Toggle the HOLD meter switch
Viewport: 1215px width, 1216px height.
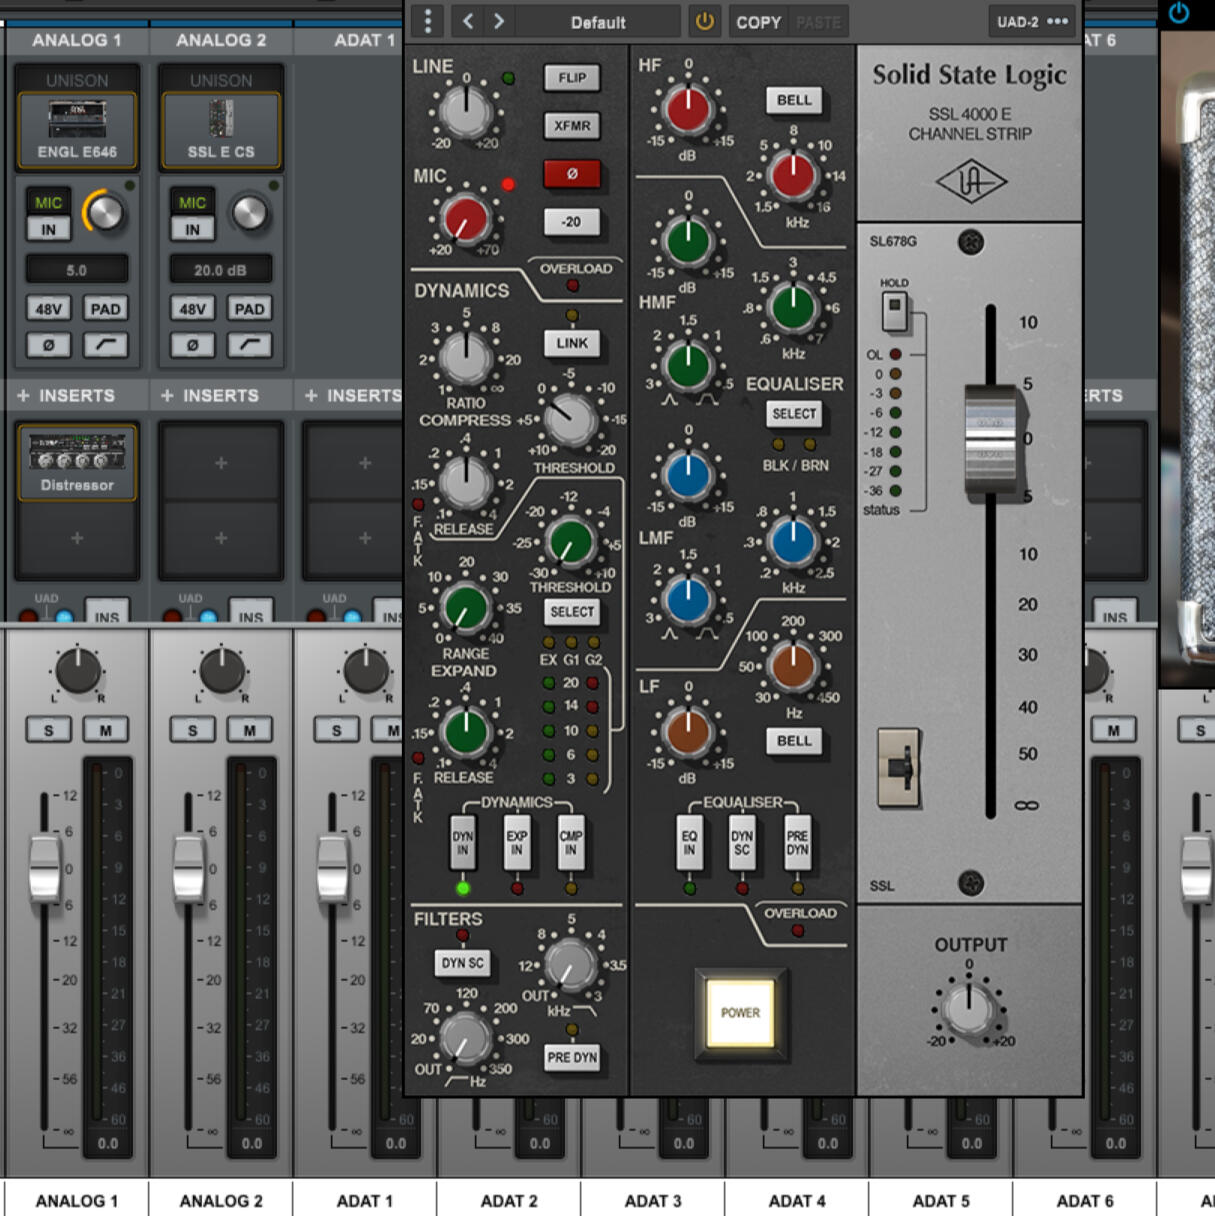(x=895, y=310)
